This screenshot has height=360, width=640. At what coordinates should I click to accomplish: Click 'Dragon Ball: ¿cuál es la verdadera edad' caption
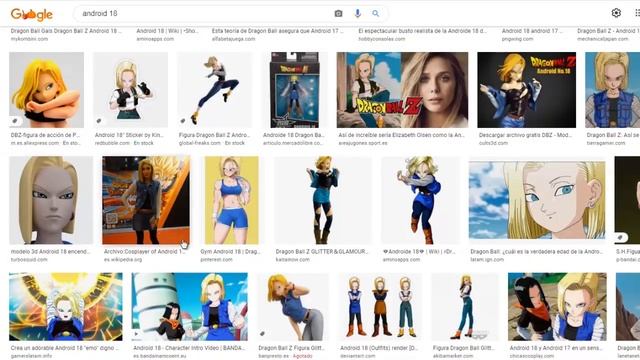coord(536,252)
